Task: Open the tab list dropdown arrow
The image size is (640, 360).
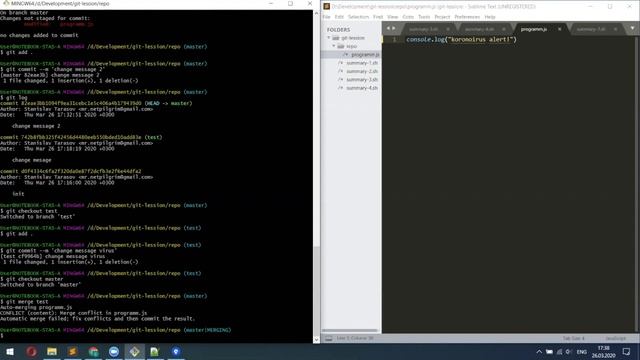Action: 632,28
